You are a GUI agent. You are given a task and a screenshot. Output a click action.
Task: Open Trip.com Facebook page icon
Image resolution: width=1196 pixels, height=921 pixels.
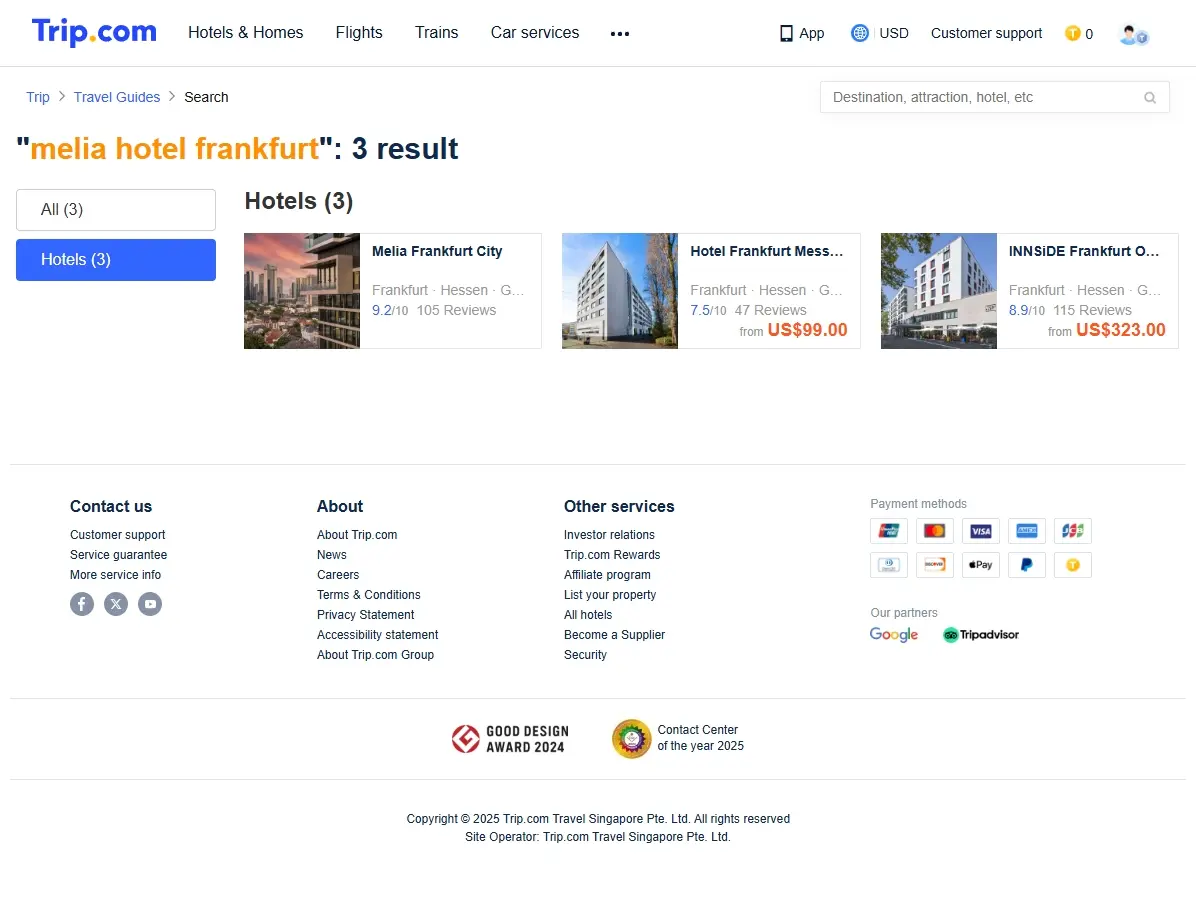(x=82, y=604)
